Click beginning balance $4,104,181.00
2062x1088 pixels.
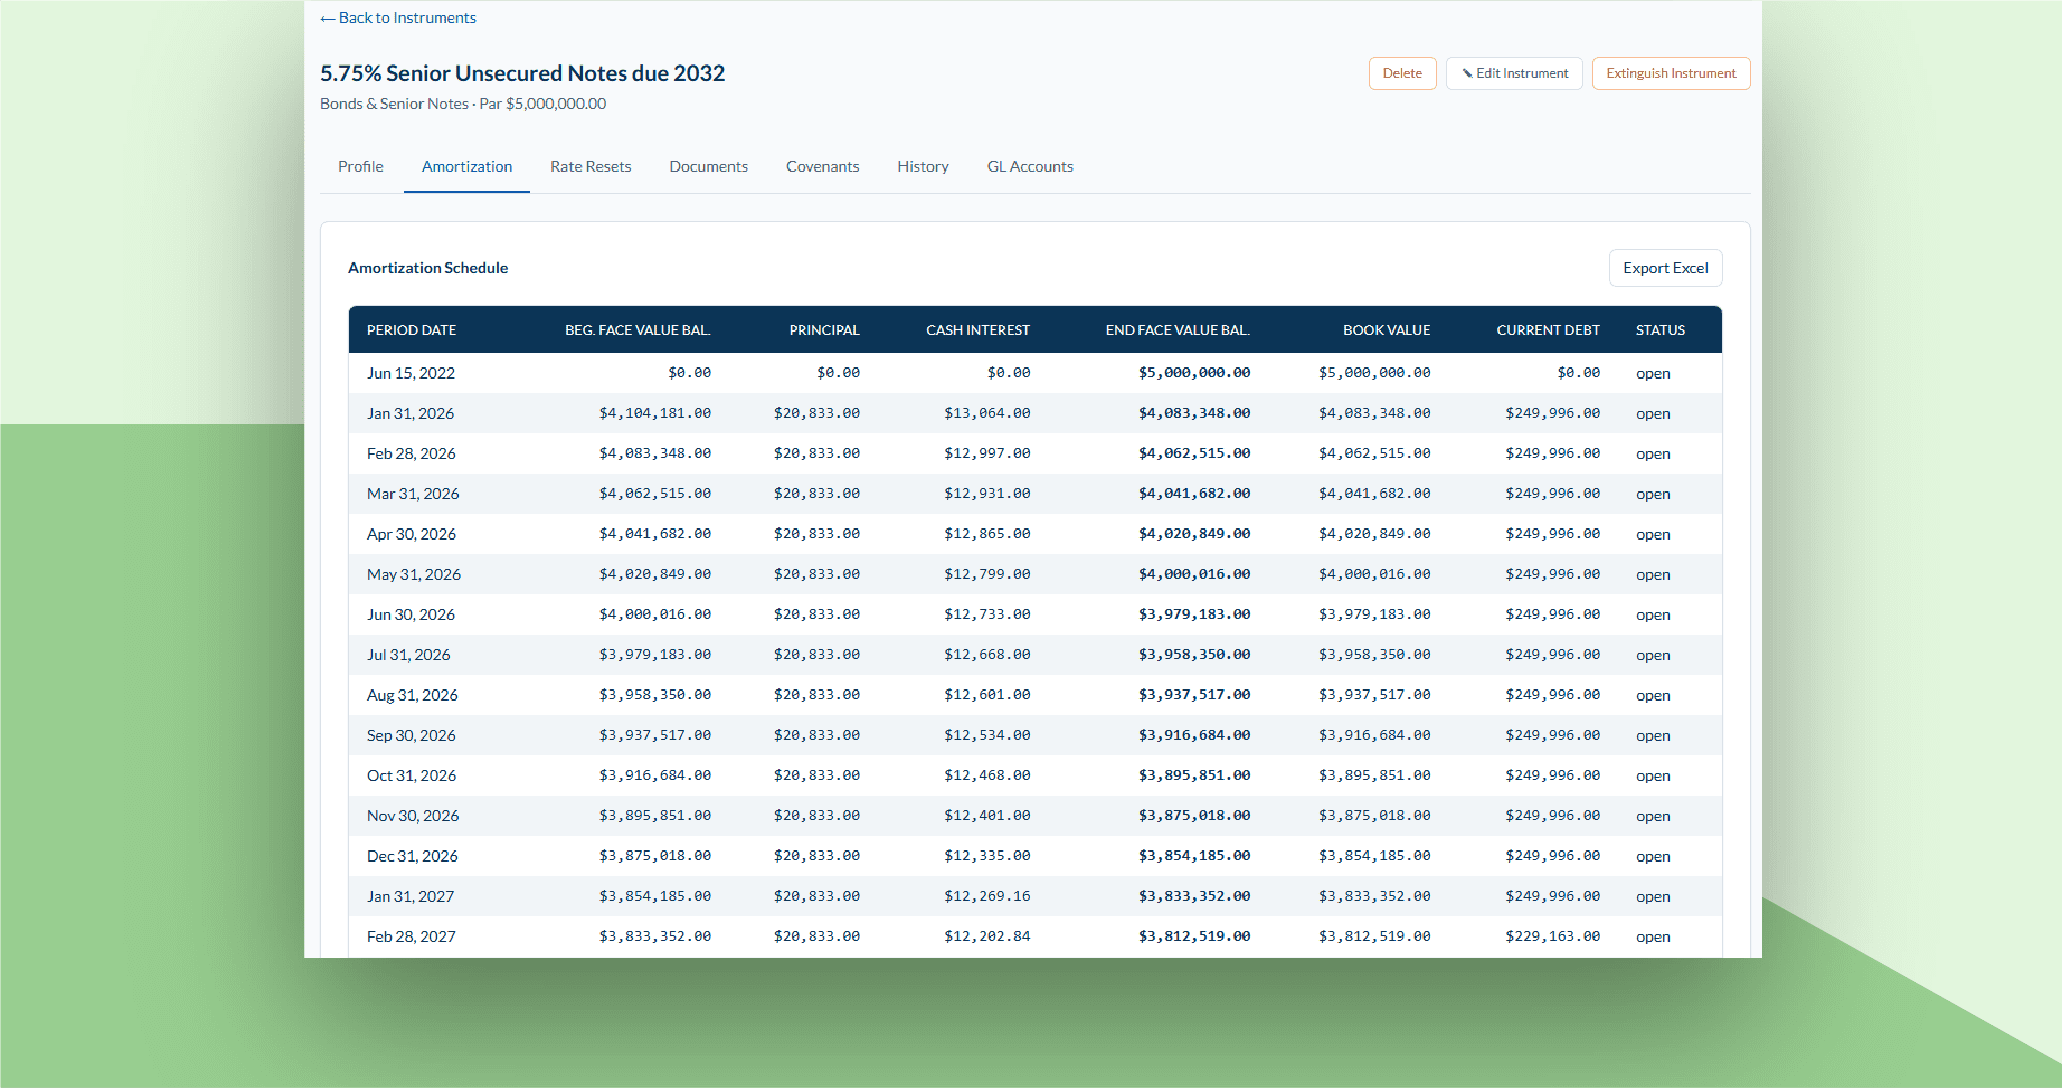(655, 413)
